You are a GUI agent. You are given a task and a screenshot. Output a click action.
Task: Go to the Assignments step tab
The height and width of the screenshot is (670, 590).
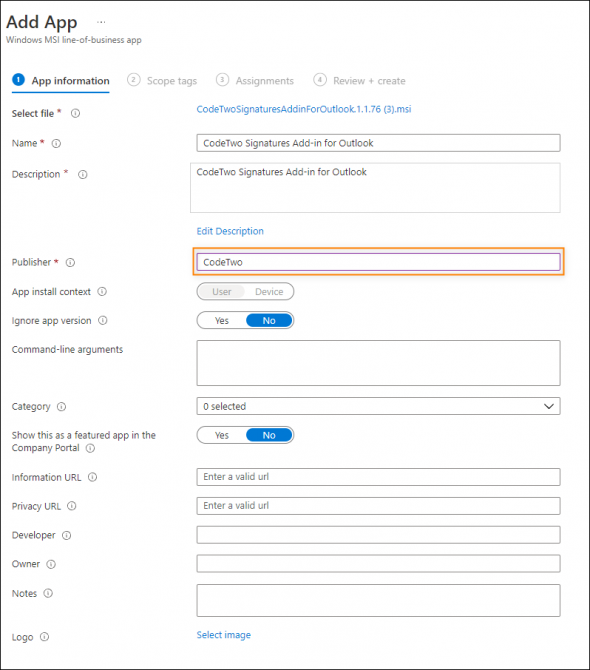coord(255,81)
